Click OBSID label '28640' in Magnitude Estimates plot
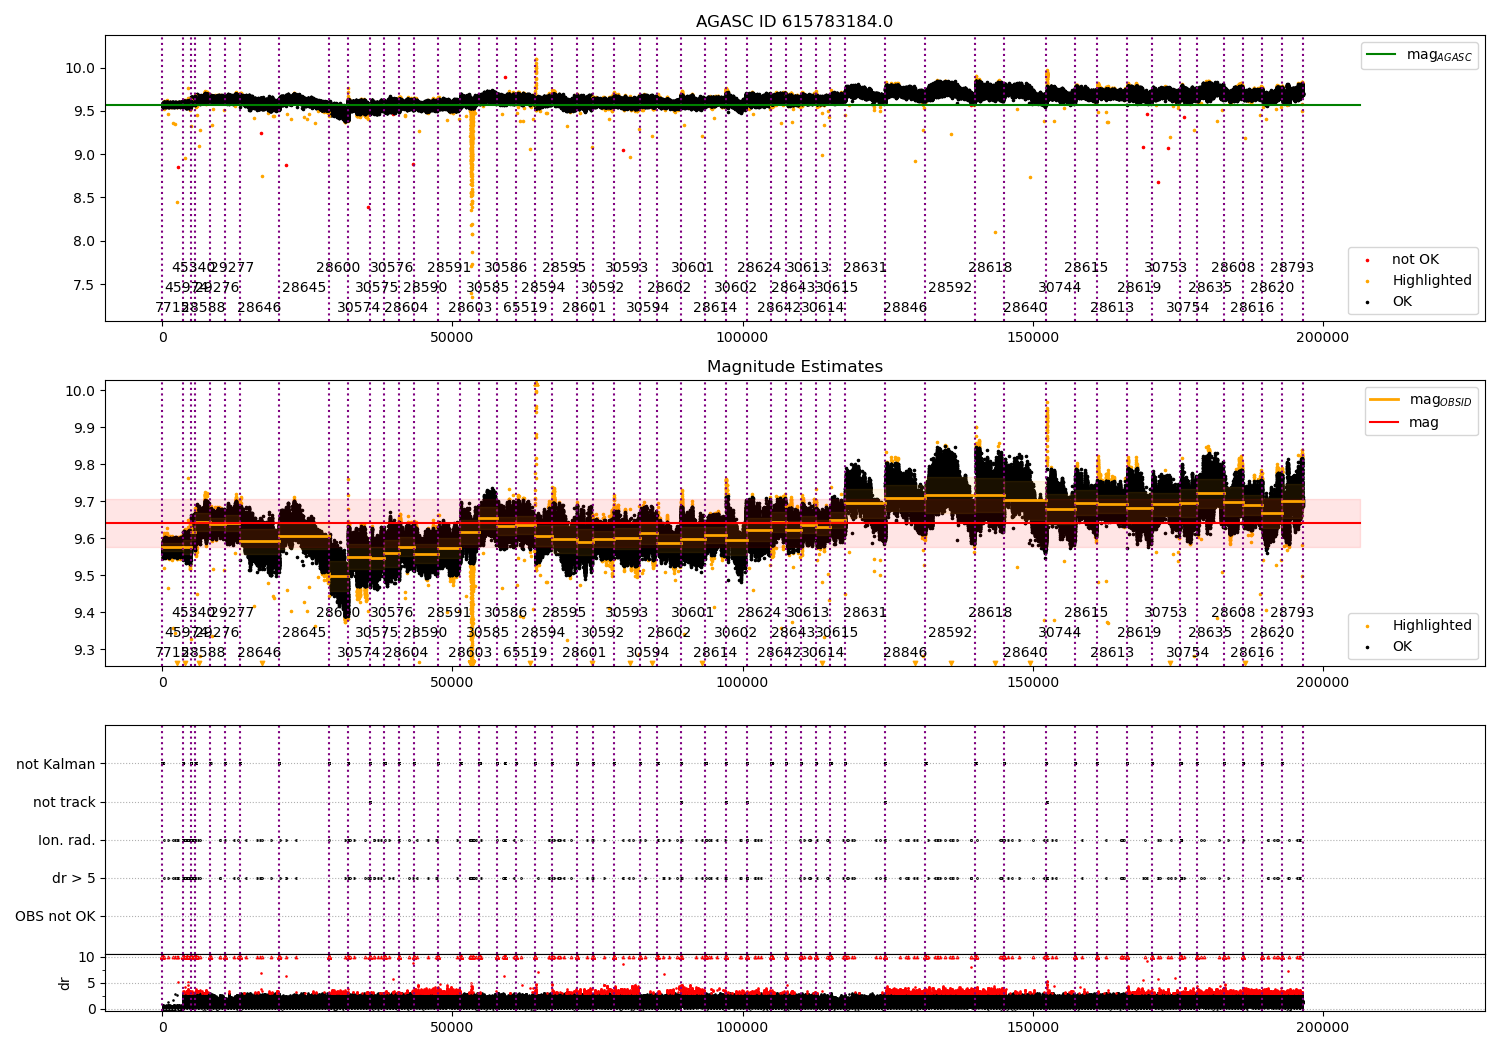Screen dimensions: 1500x1050 (1025, 653)
